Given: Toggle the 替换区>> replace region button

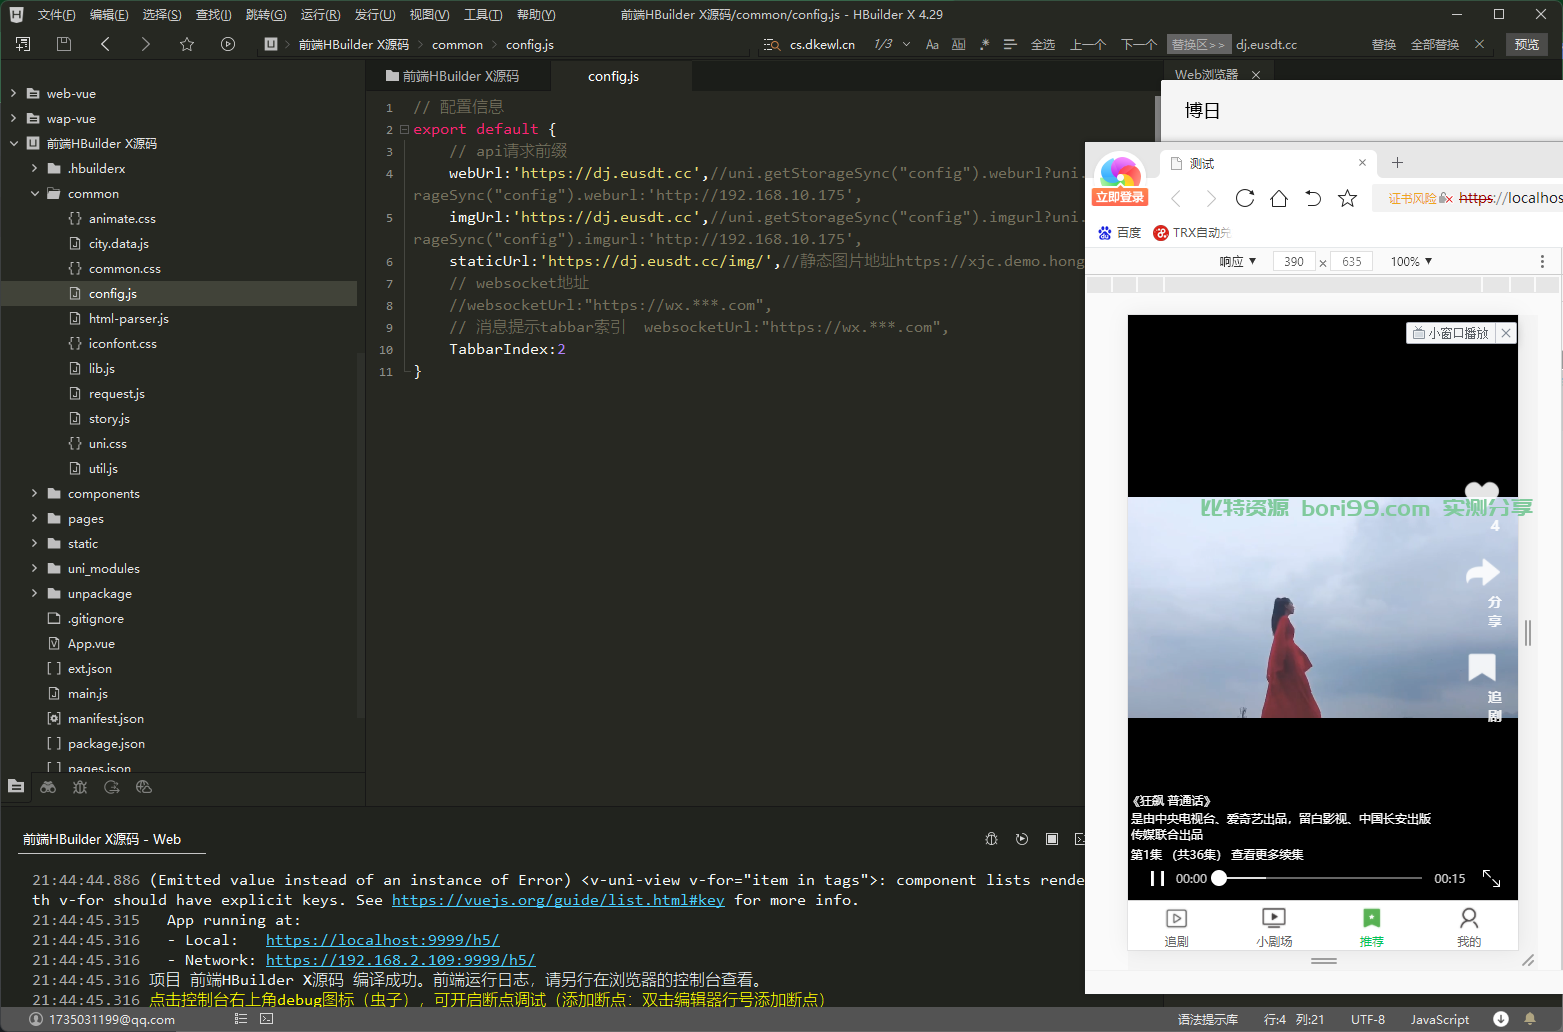Looking at the screenshot, I should click(1198, 44).
